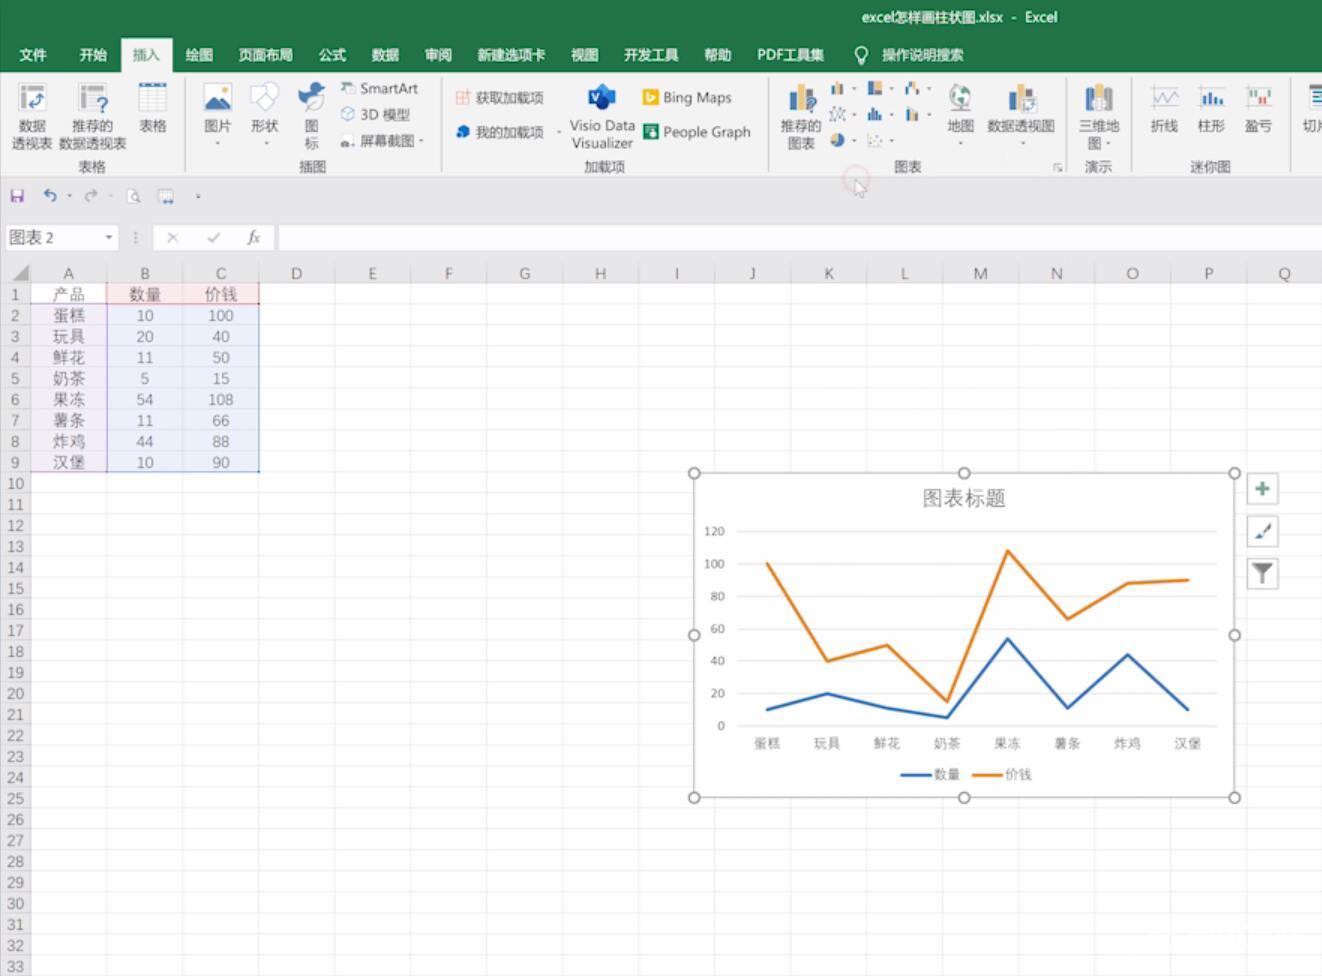Switch to the 页面布局 (Page Layout) tab
The height and width of the screenshot is (976, 1322).
[x=265, y=55]
